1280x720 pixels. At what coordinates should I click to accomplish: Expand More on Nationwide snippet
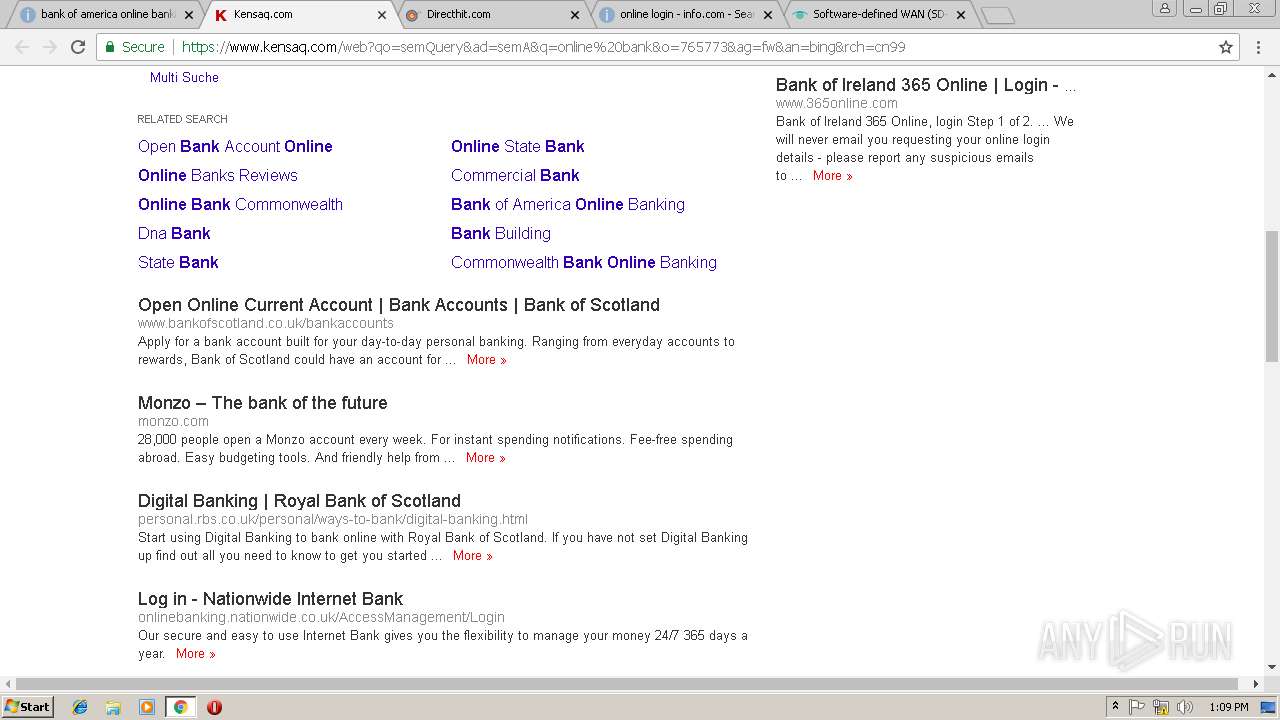[x=196, y=654]
